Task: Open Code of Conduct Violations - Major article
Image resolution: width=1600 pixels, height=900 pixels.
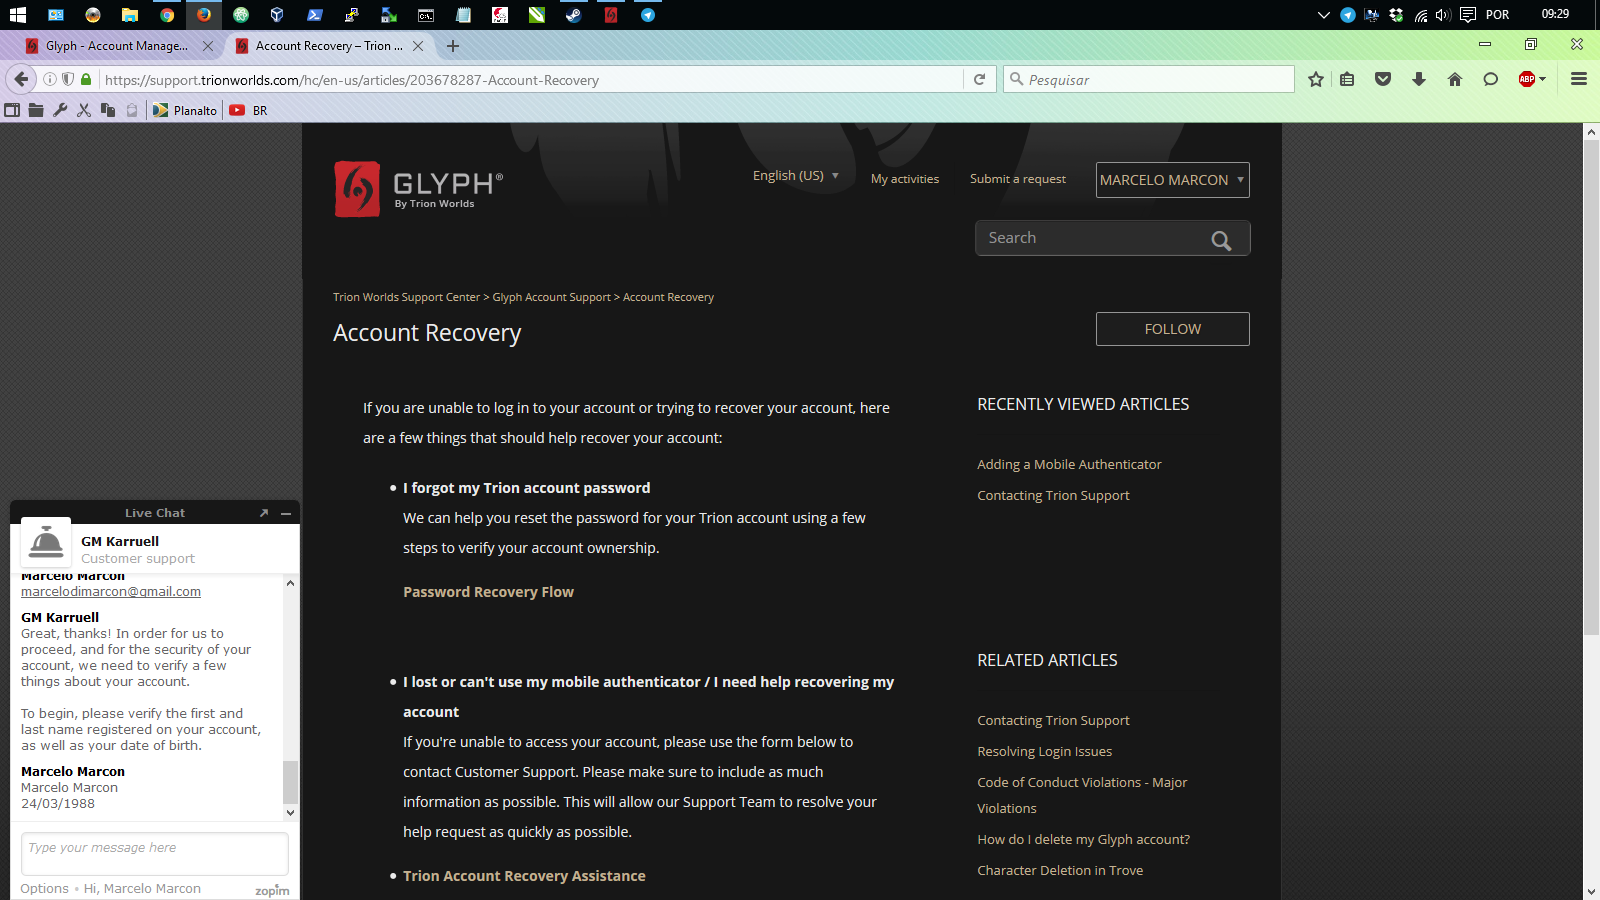Action: (x=1082, y=795)
